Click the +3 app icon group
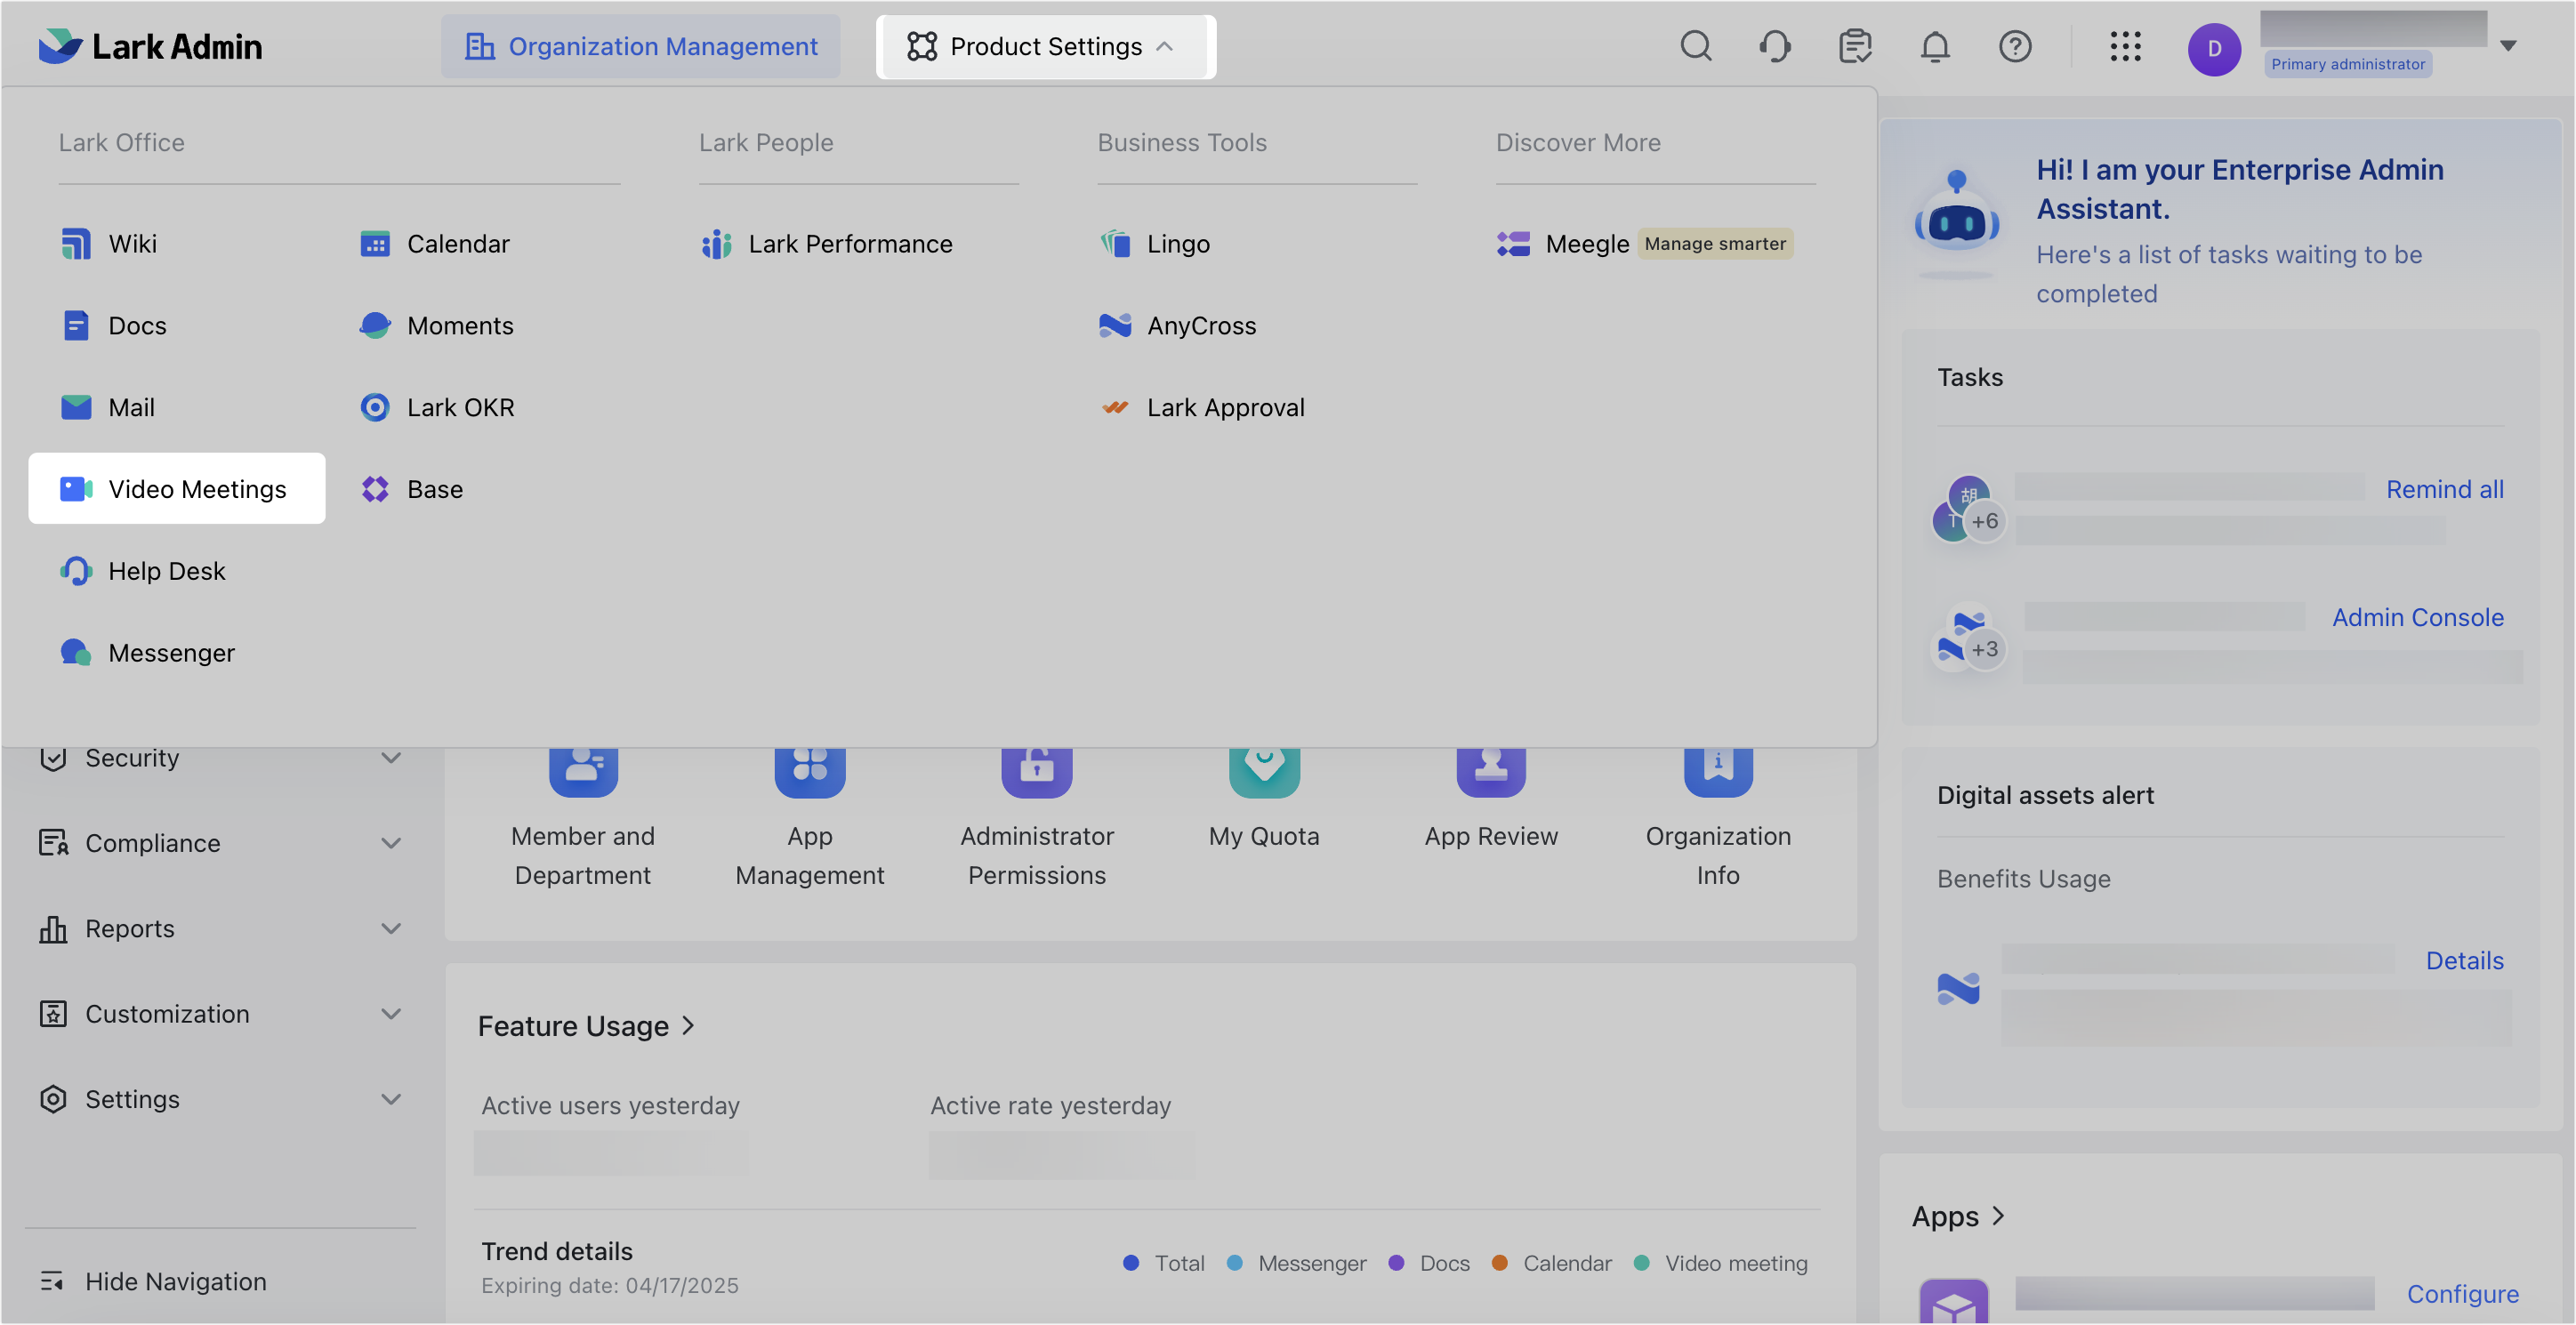This screenshot has width=2576, height=1325. [1968, 637]
